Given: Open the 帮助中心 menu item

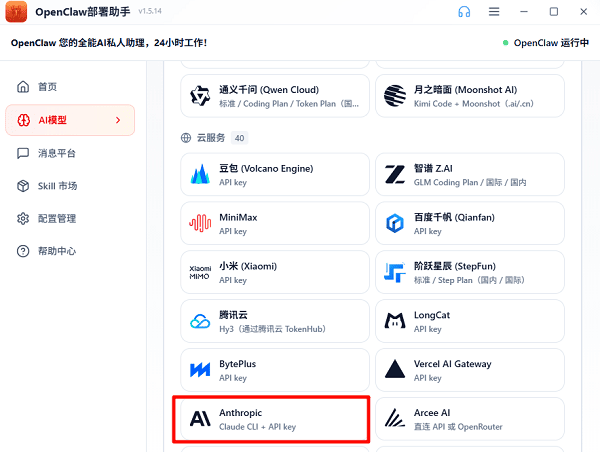Looking at the screenshot, I should (x=70, y=251).
